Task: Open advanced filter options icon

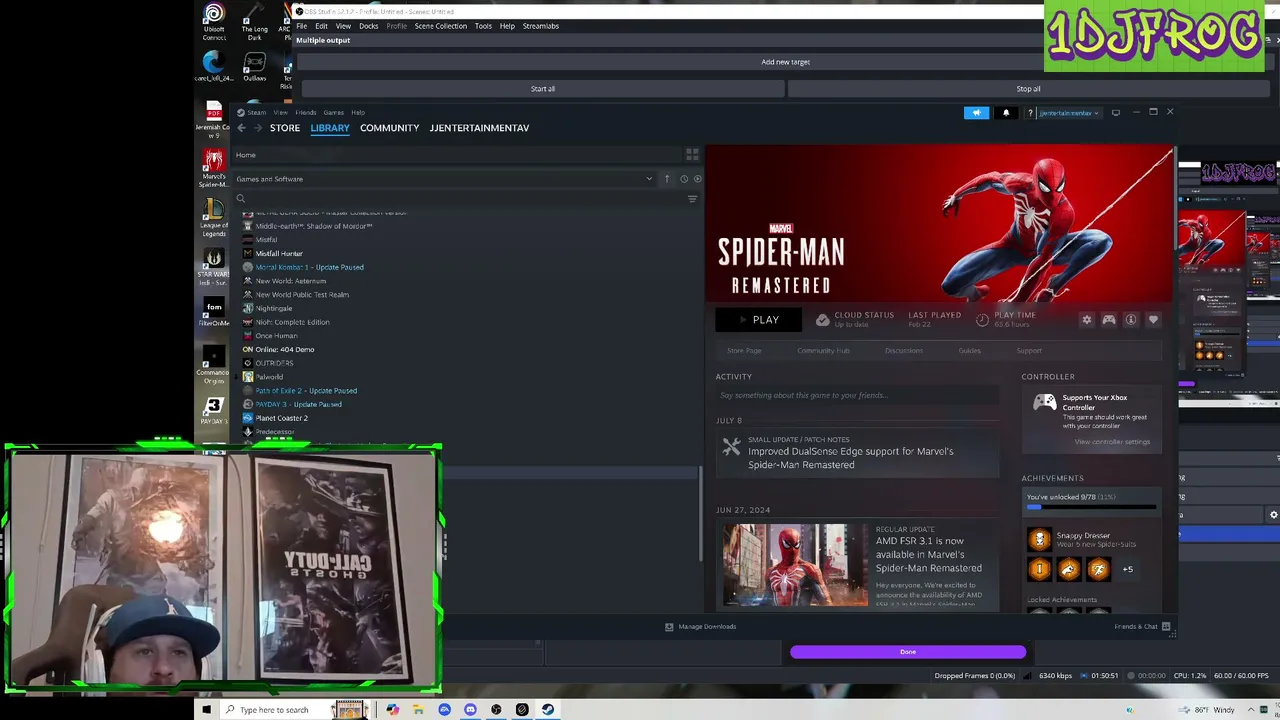Action: pos(692,199)
